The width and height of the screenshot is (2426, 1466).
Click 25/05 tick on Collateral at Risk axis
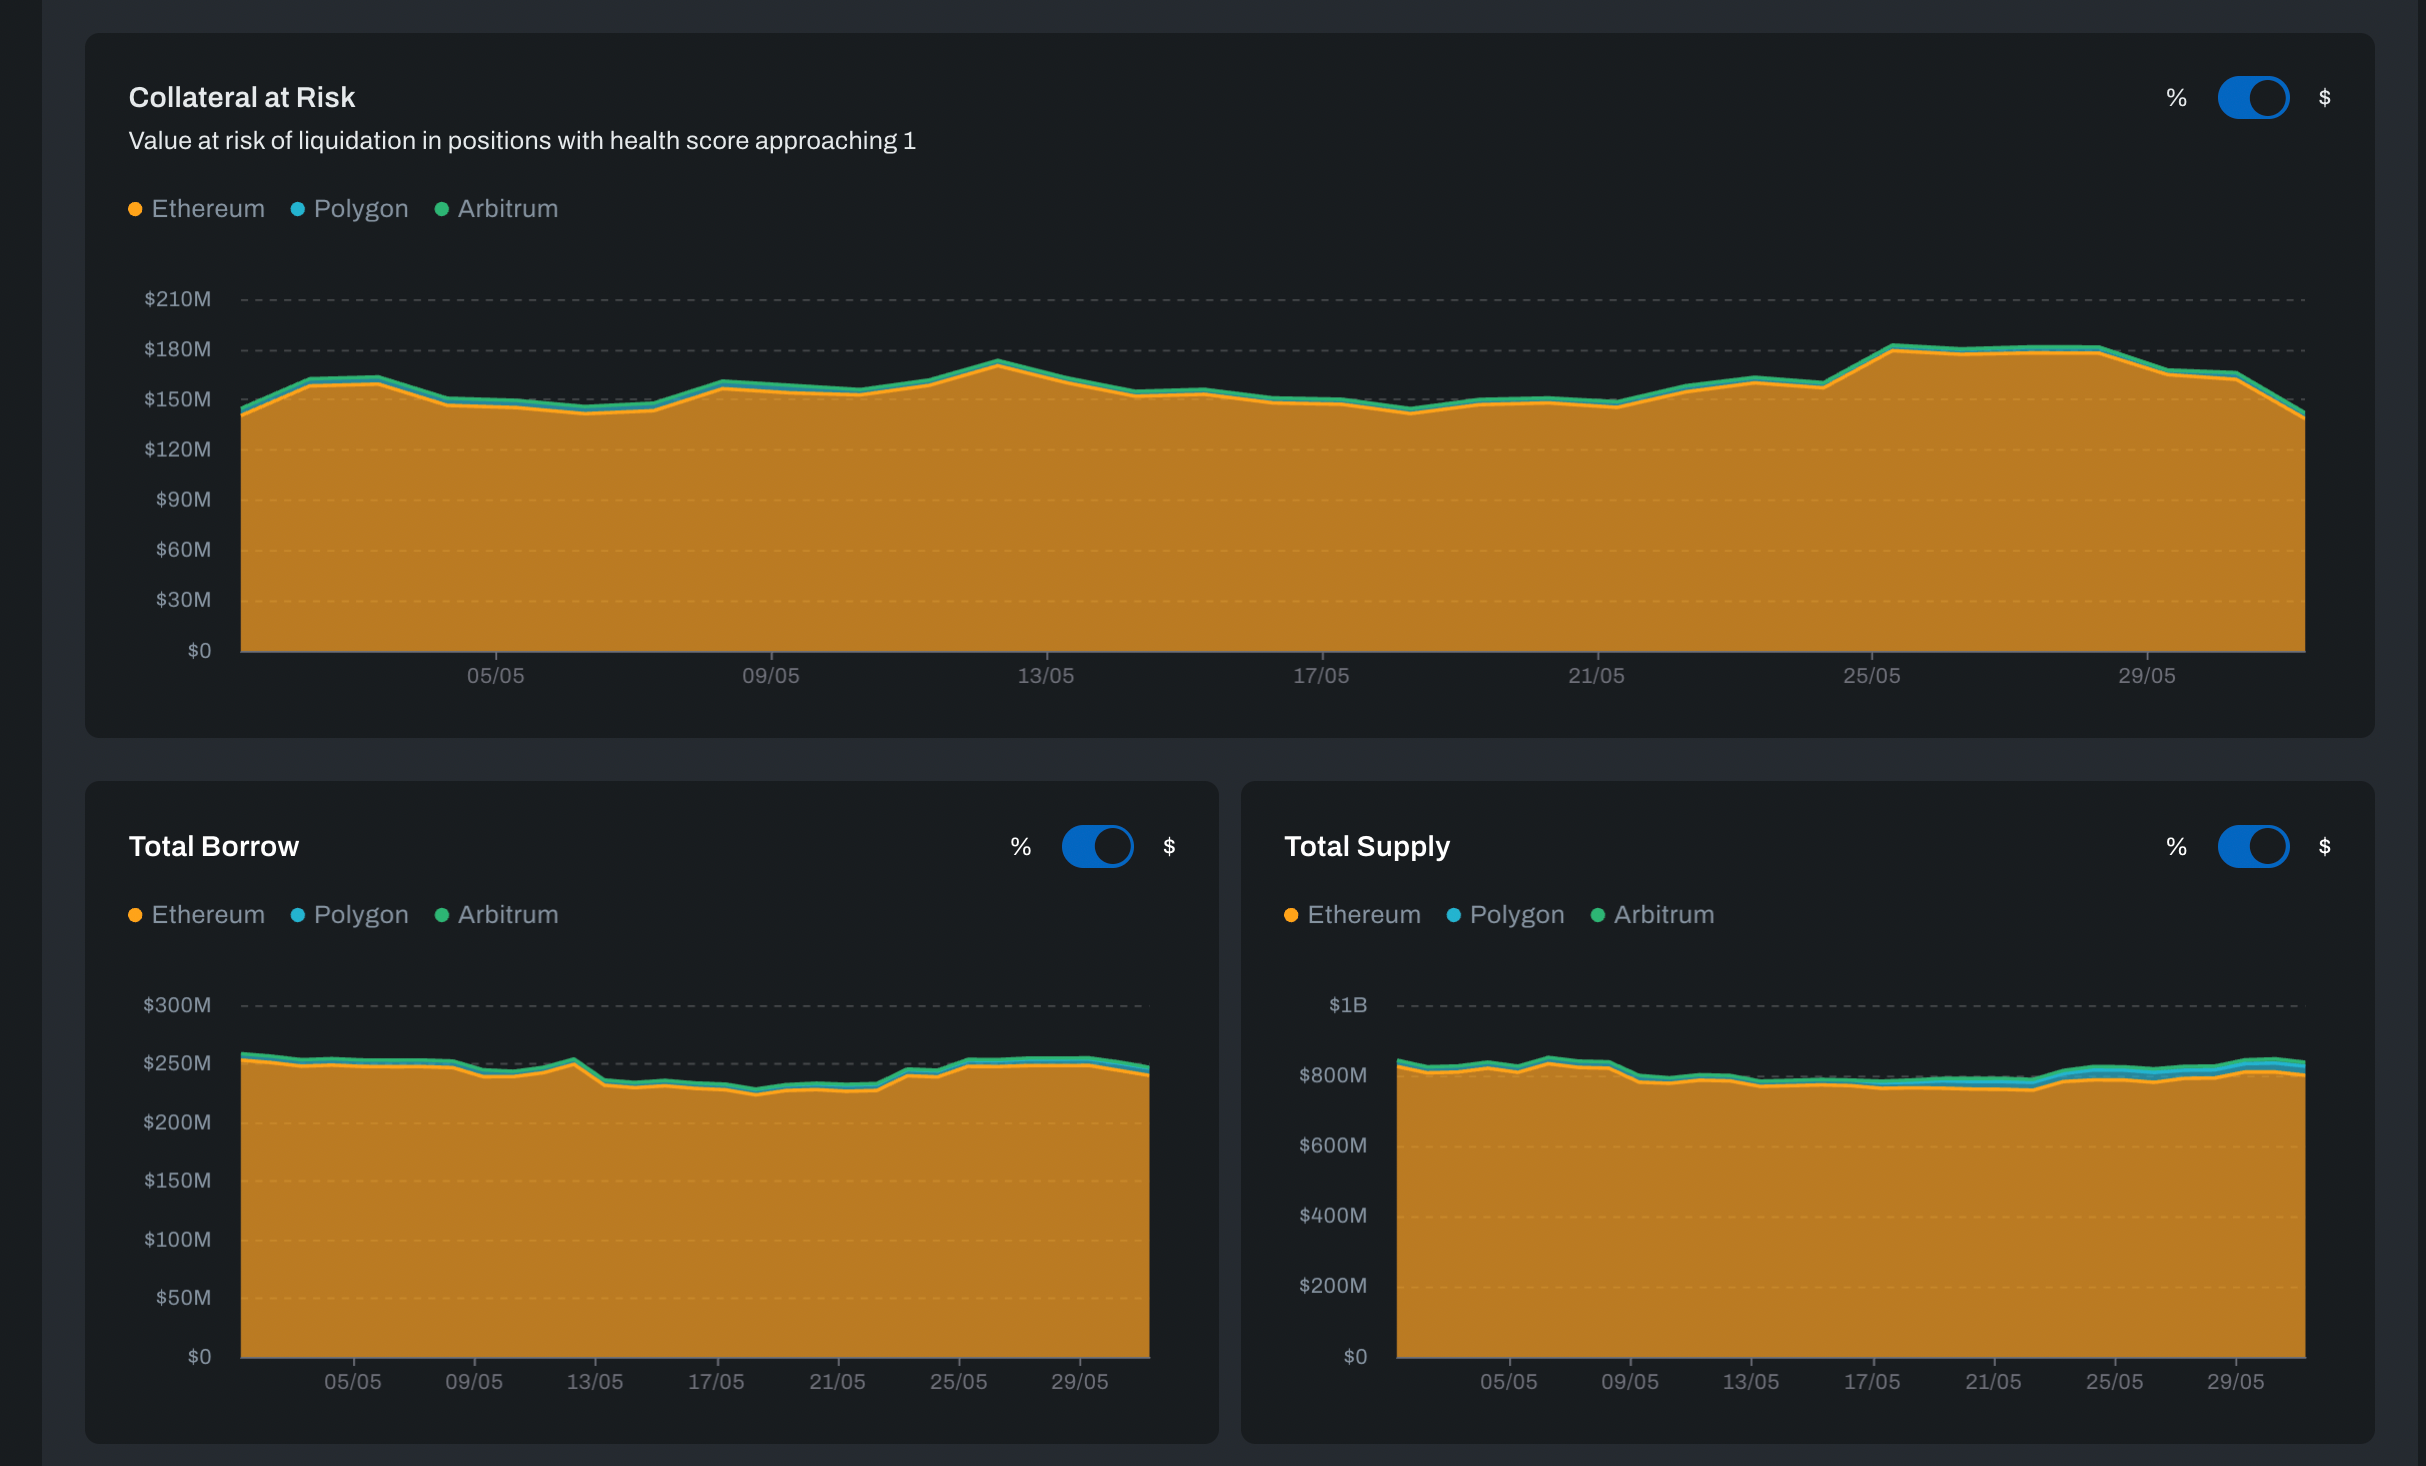(1871, 676)
